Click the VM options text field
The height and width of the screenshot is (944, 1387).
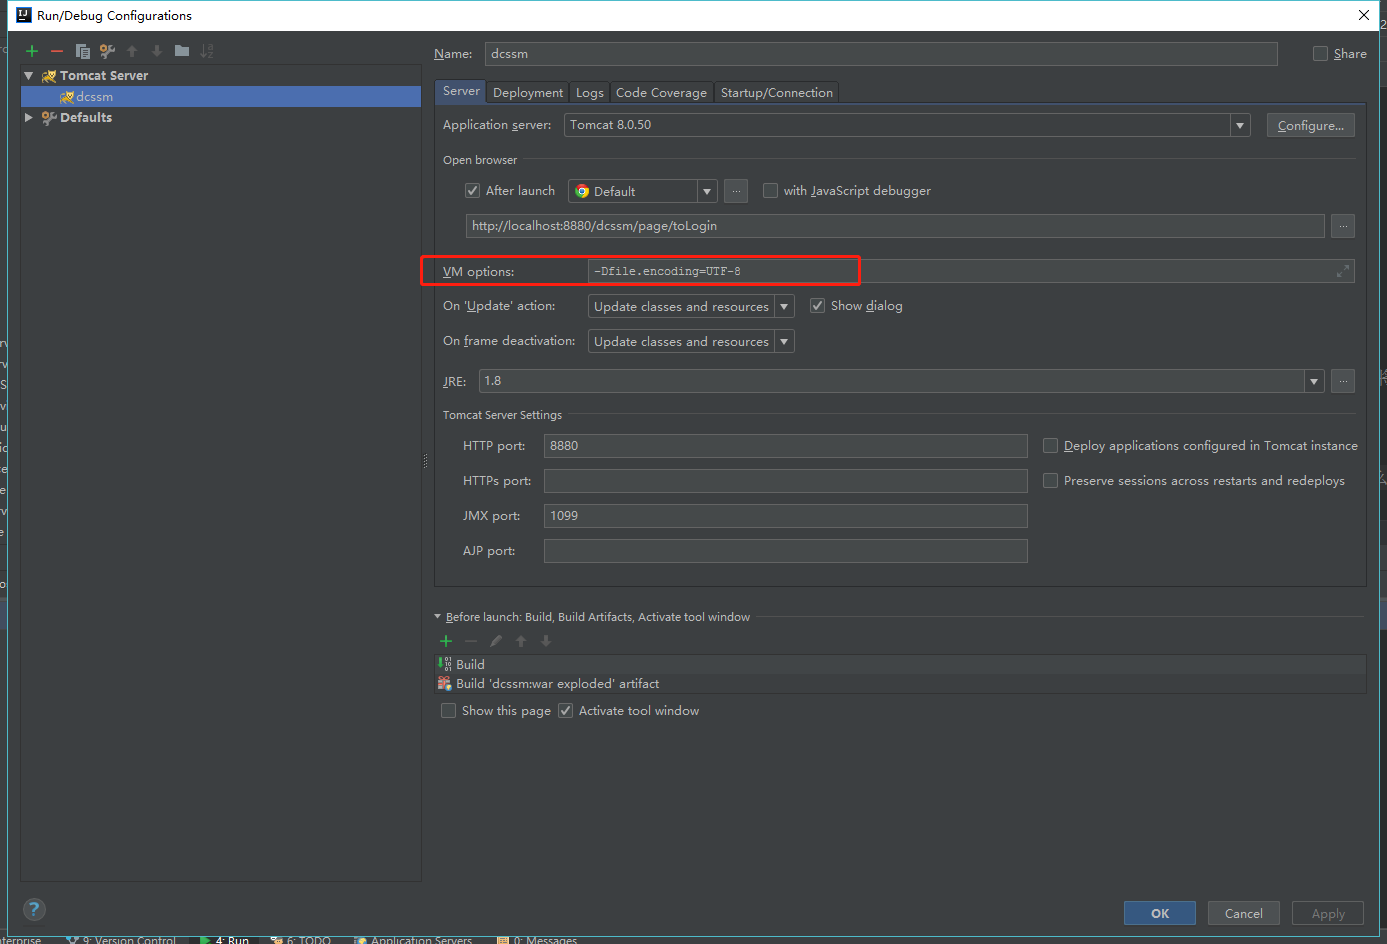(x=971, y=271)
